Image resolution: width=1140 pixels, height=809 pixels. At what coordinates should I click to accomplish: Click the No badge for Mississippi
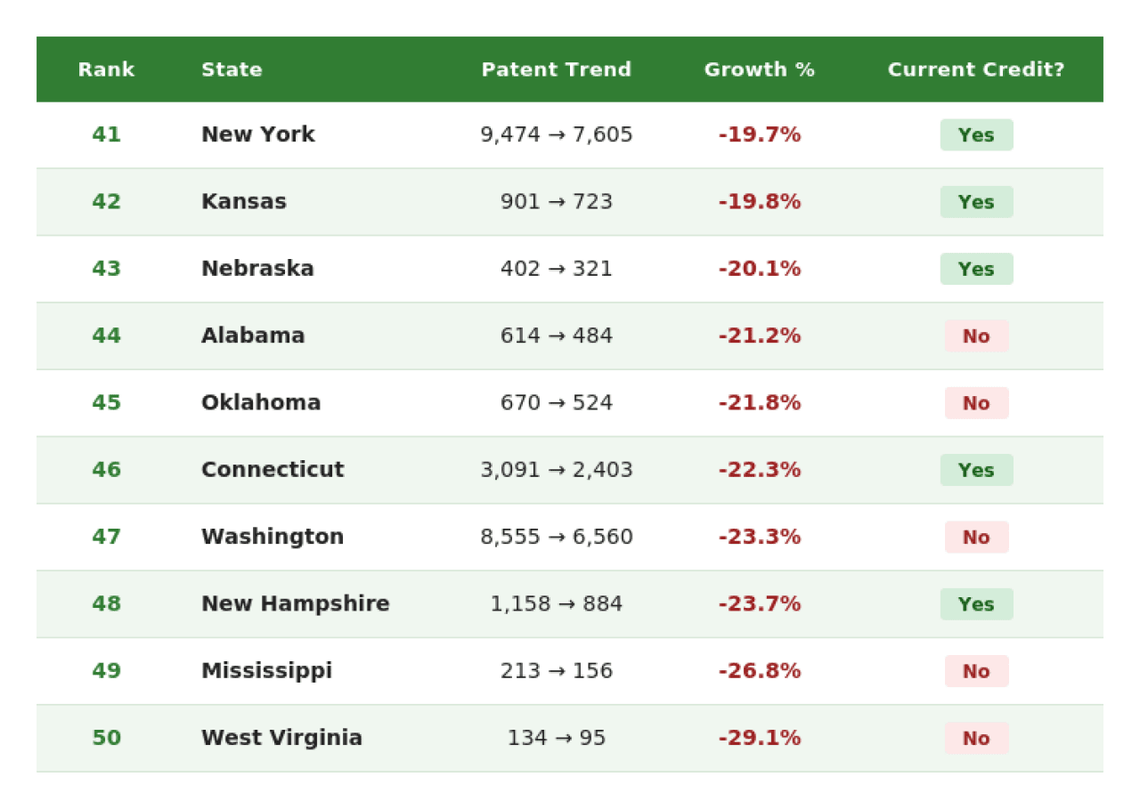pos(976,671)
